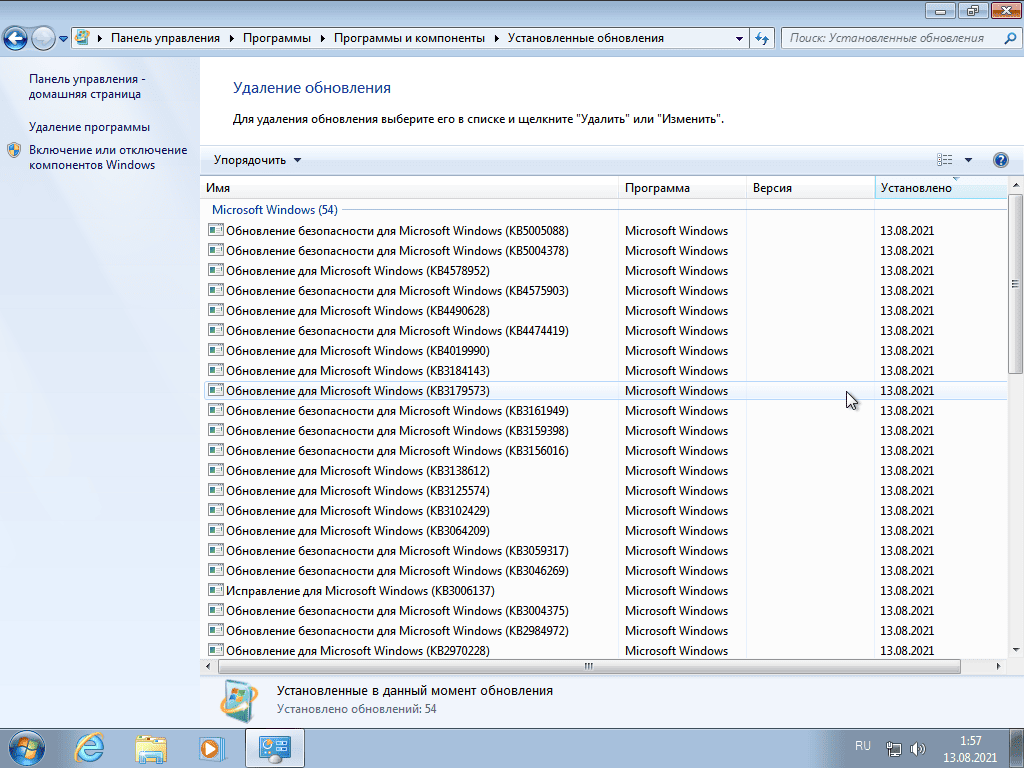
Task: Select update KB4578952 icon
Action: point(216,270)
